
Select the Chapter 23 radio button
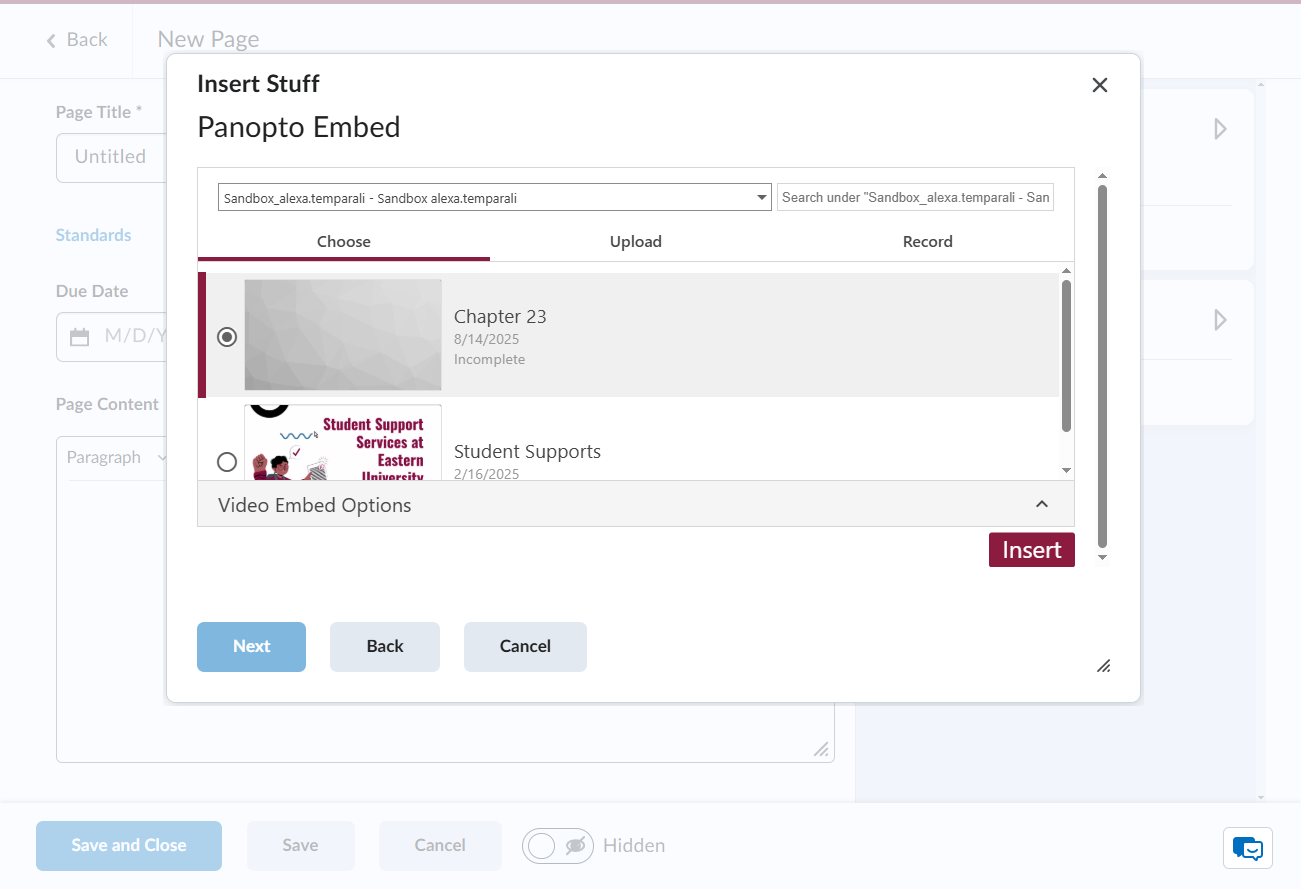pos(227,337)
